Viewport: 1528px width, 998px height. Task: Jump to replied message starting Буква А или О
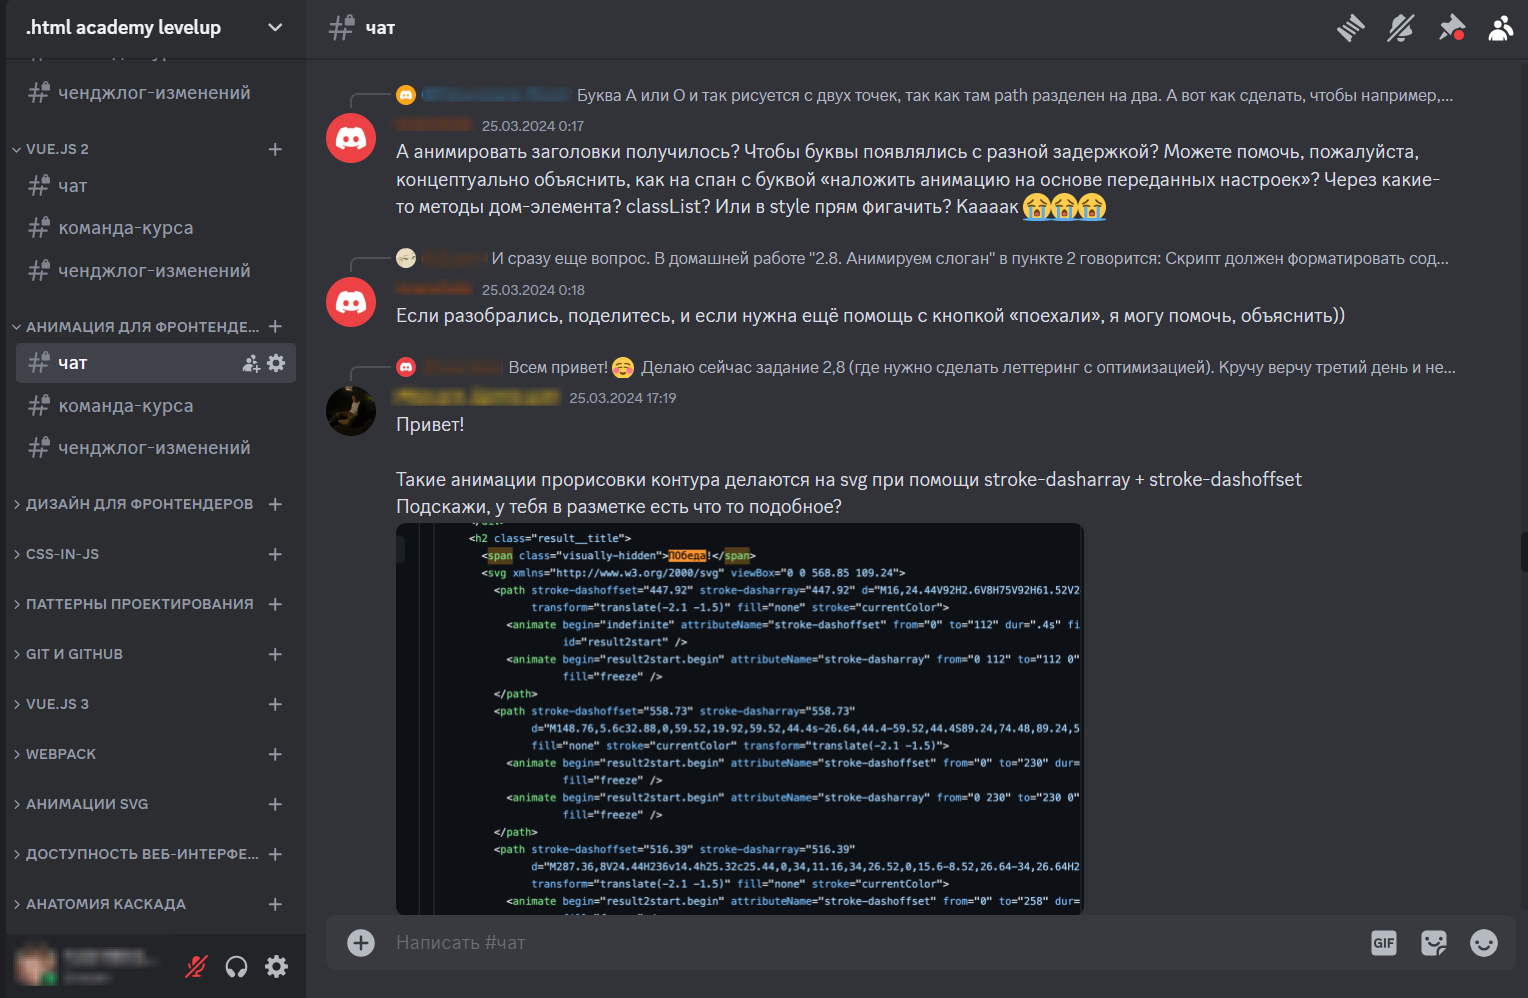(x=1014, y=95)
